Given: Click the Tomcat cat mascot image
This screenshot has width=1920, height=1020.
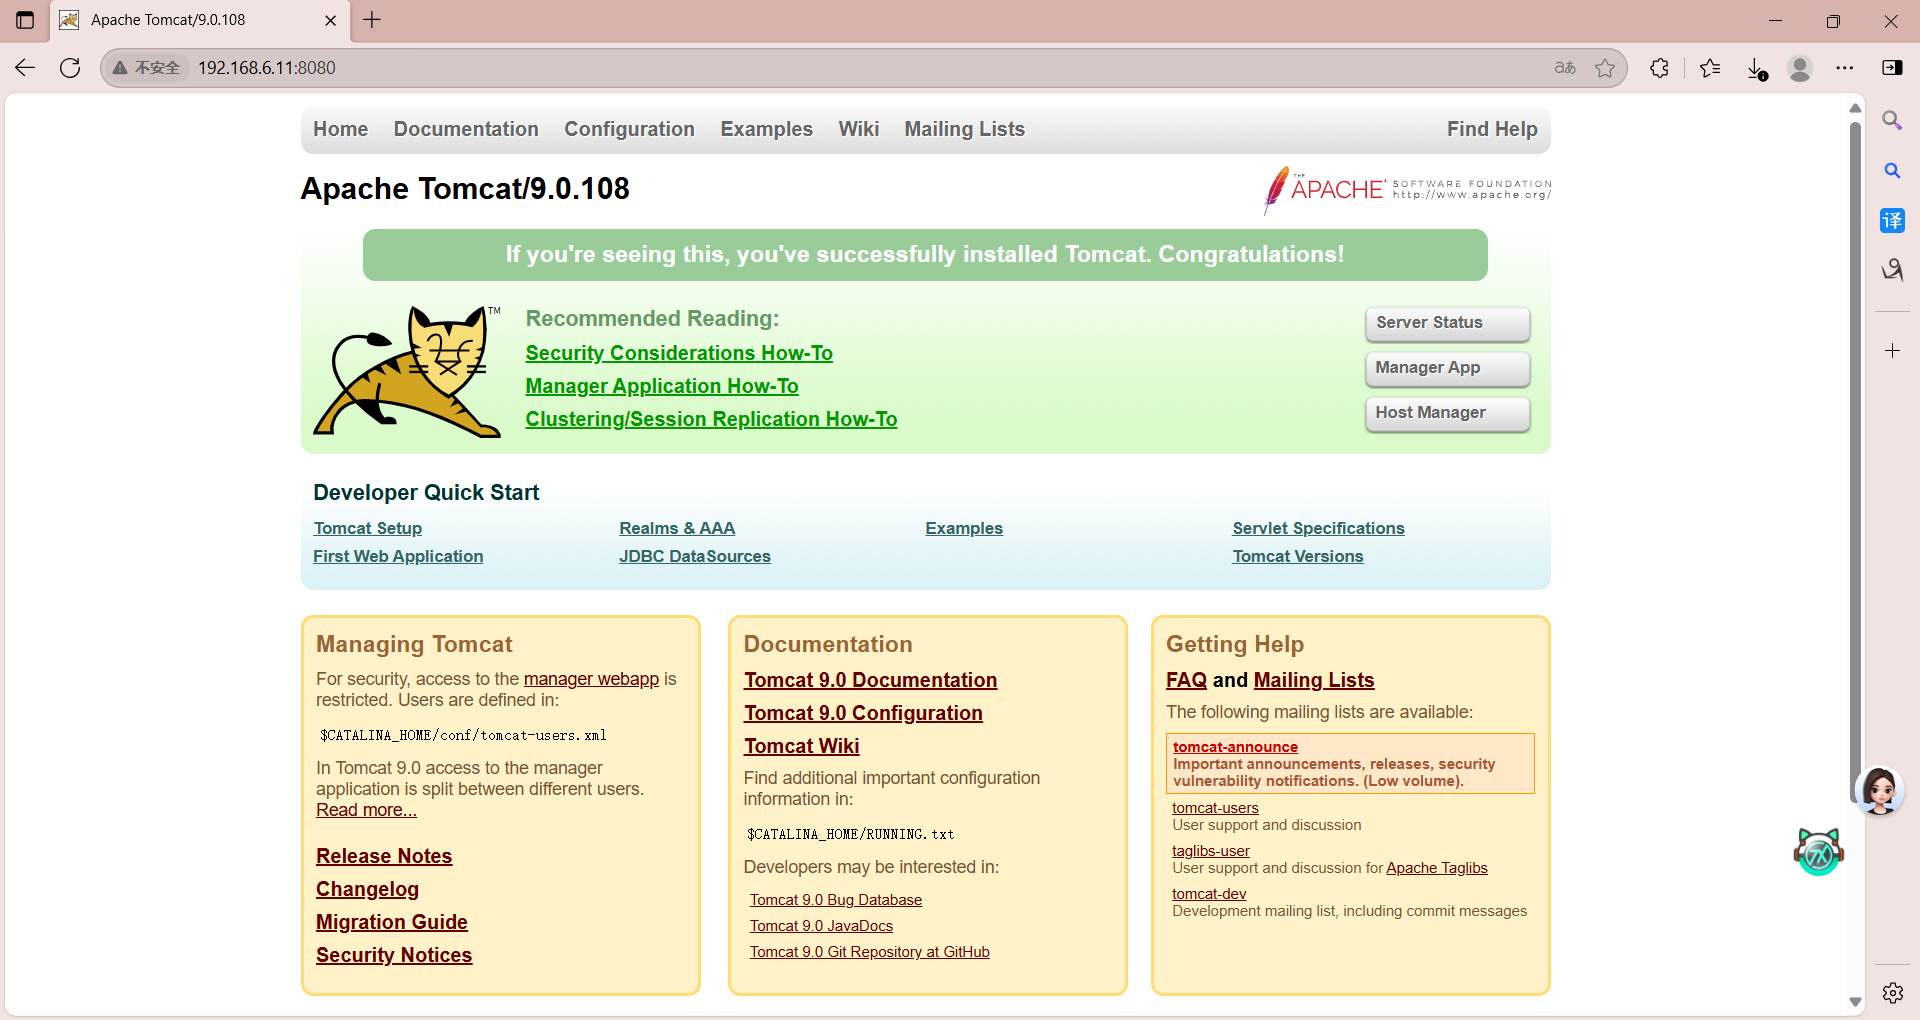Looking at the screenshot, I should pos(408,372).
